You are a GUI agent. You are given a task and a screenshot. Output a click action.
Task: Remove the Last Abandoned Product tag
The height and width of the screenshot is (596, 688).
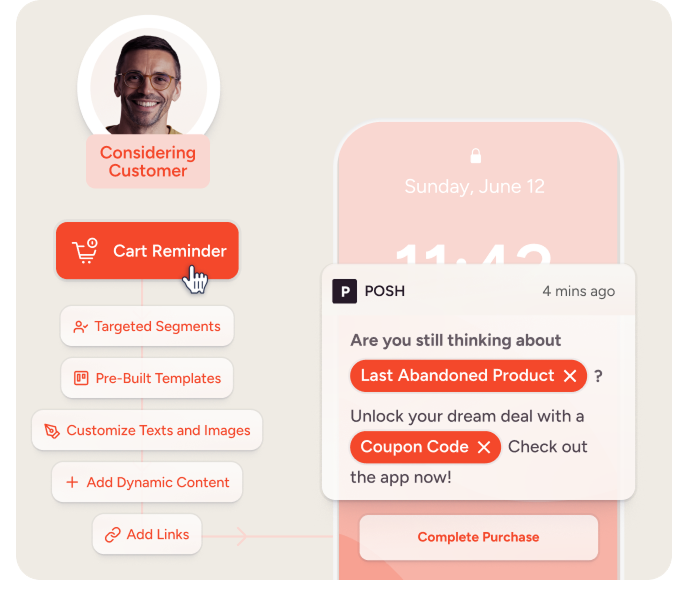pos(570,376)
